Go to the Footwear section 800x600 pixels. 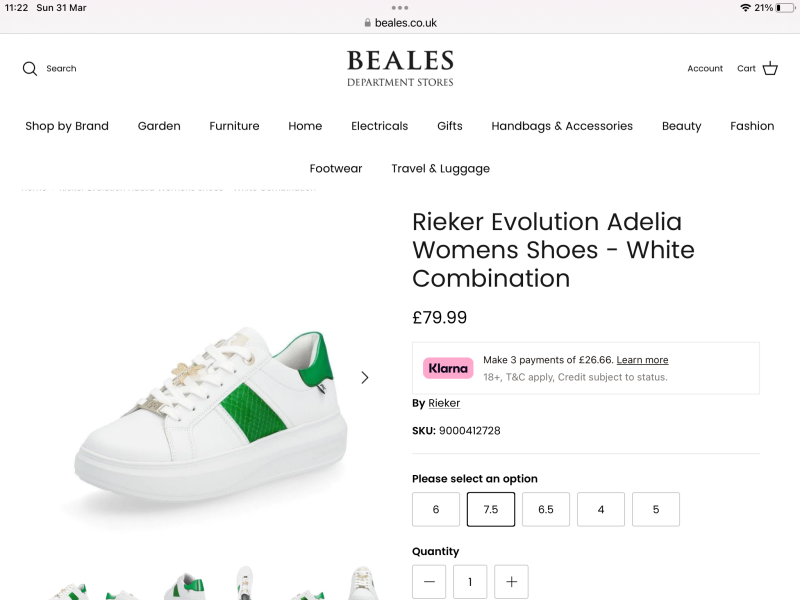point(336,168)
